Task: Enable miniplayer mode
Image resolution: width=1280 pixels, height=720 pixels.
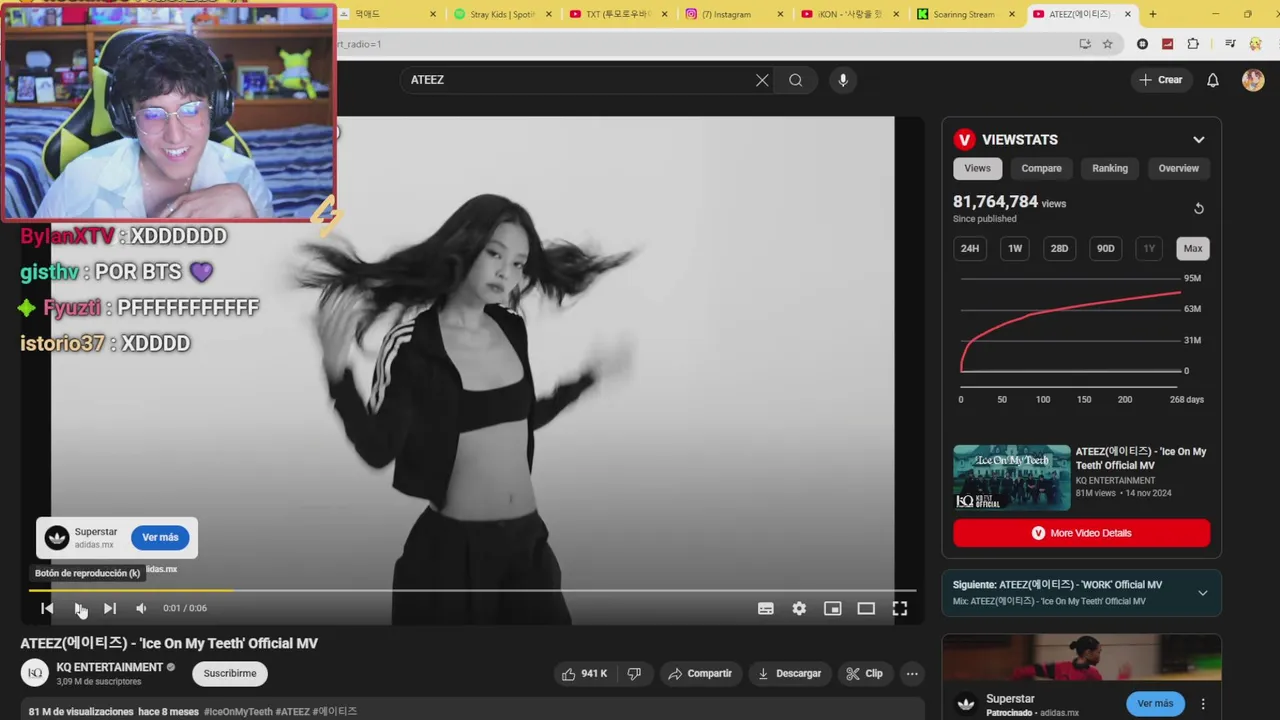Action: point(832,608)
